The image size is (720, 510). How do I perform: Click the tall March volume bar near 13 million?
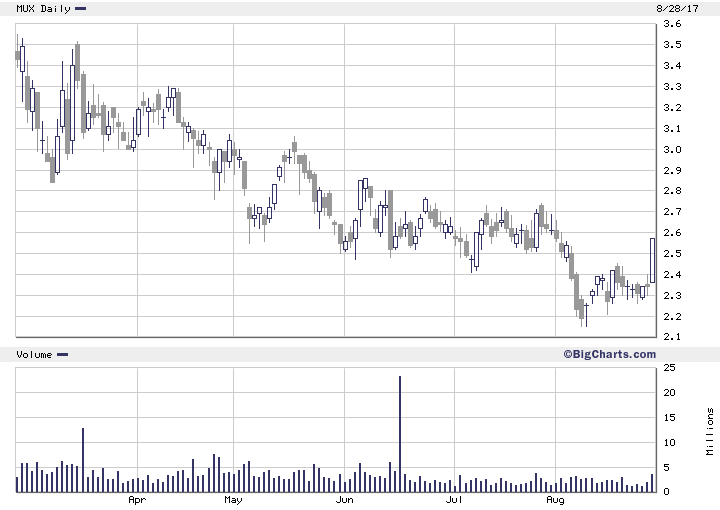tap(83, 460)
